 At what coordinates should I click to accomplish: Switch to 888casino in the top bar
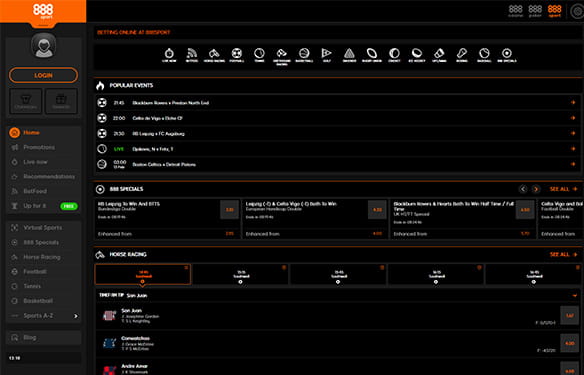515,11
